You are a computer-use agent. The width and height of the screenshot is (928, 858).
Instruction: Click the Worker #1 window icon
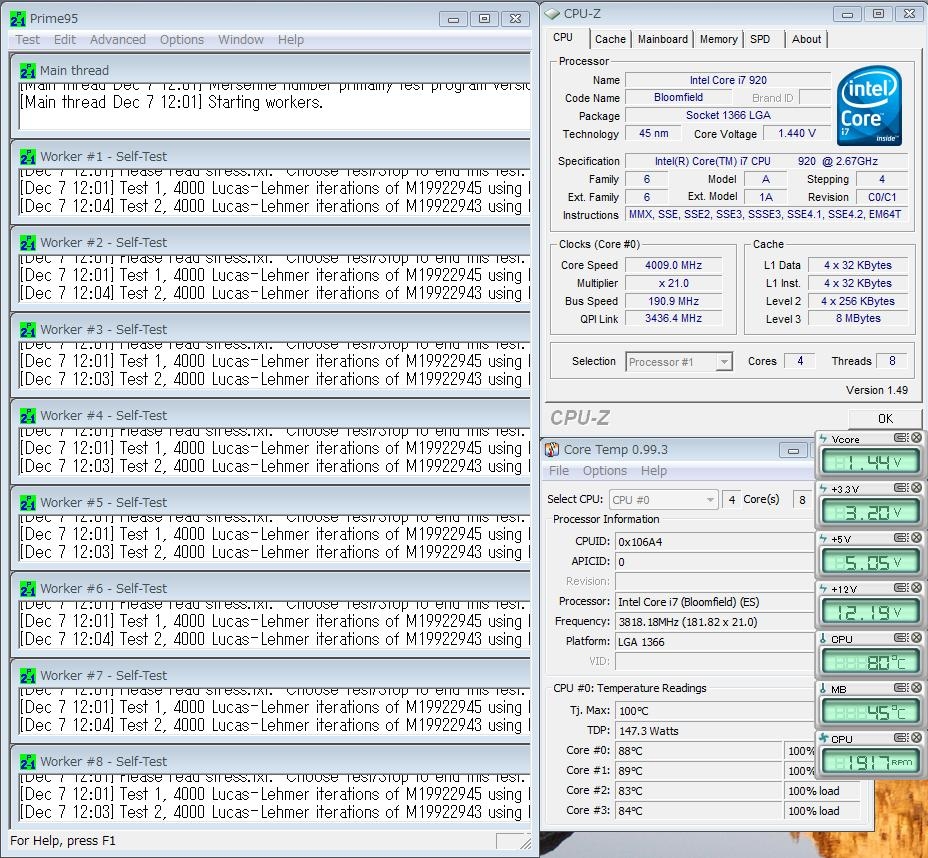pos(28,157)
